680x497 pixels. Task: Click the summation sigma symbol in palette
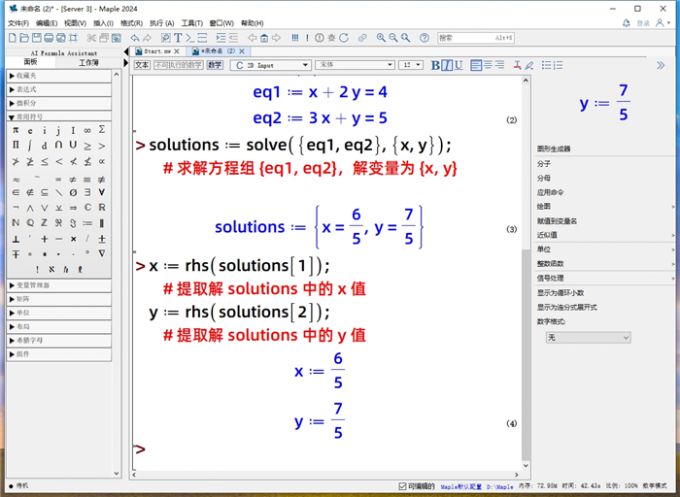102,130
